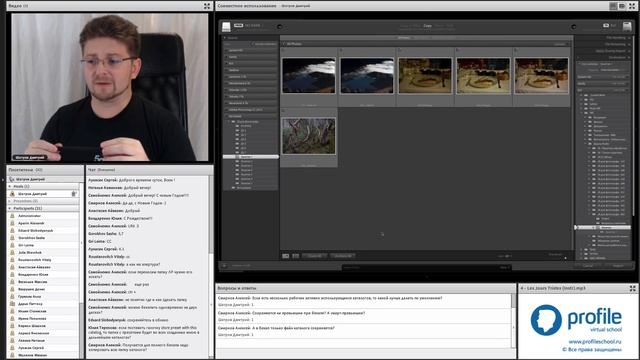Viewport: 640px width, 360px height.
Task: Toggle the Include Subfolders checkbox
Action: point(253,44)
